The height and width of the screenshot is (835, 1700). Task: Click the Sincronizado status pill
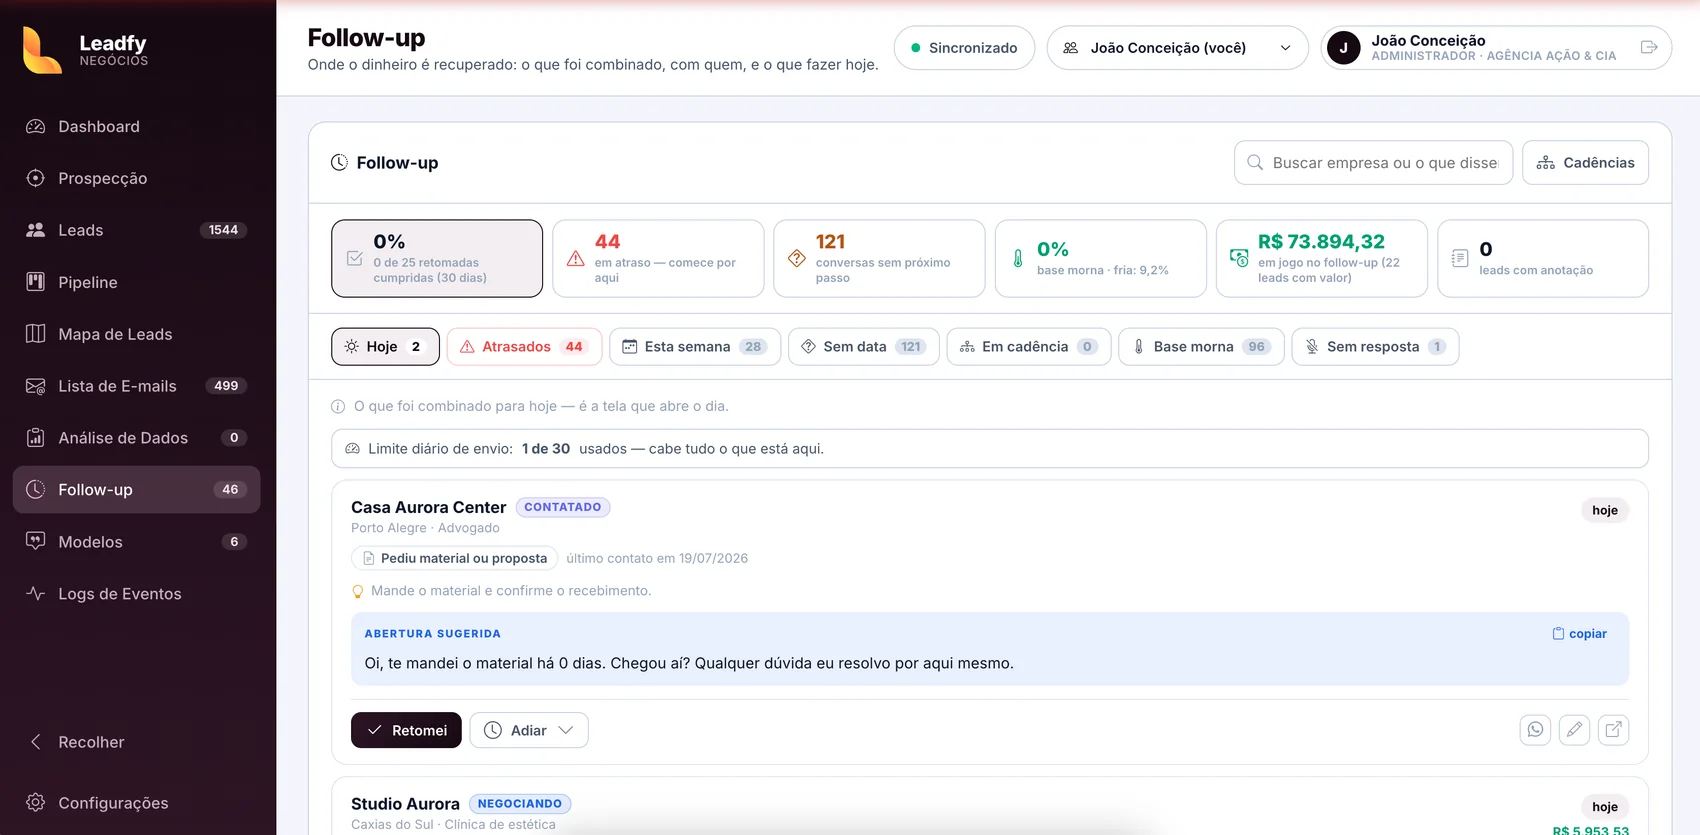(x=964, y=48)
